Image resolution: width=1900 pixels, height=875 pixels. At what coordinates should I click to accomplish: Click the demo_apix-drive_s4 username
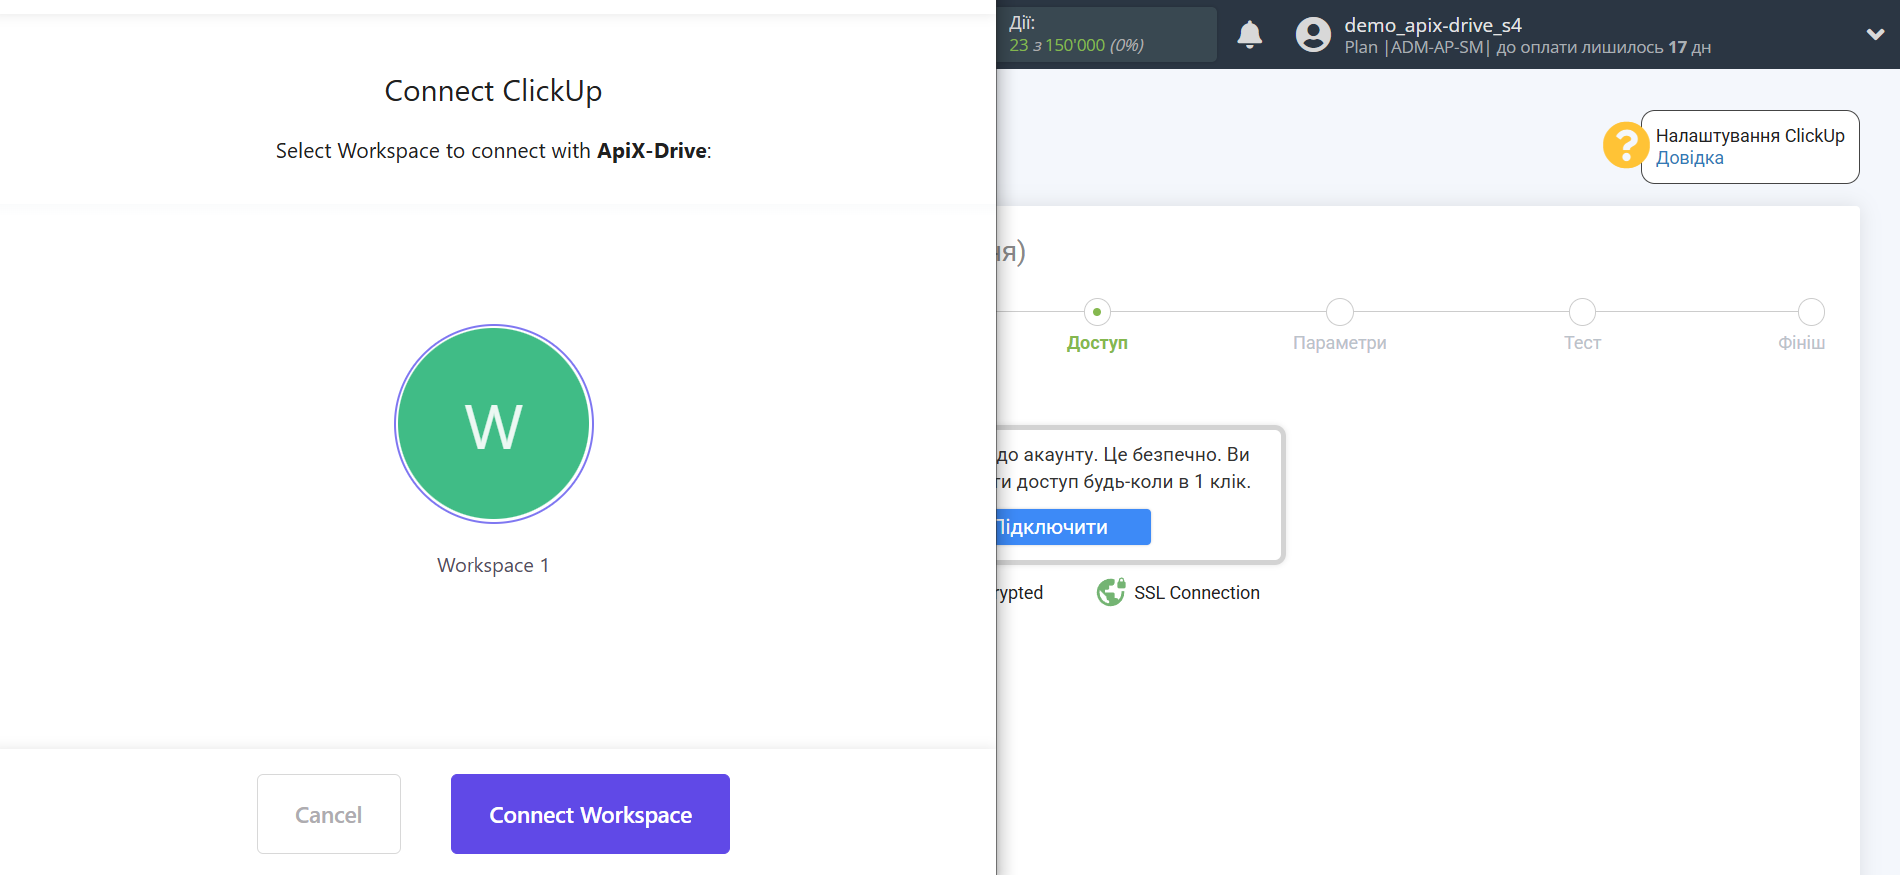click(x=1433, y=25)
